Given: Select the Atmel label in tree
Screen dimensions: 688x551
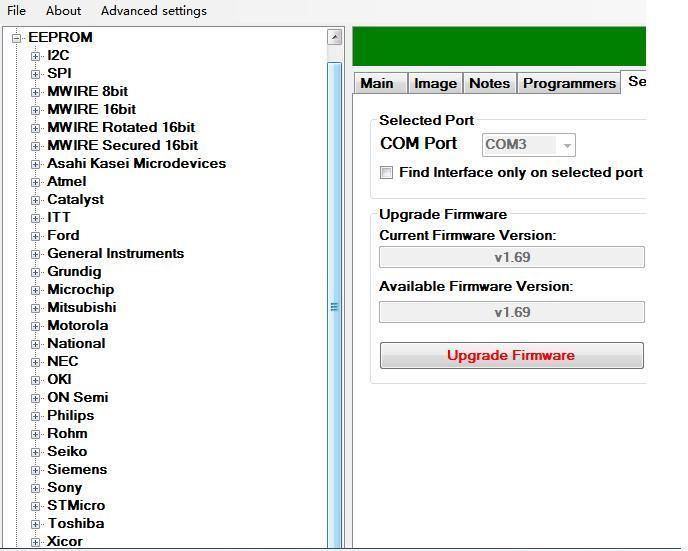Looking at the screenshot, I should coord(66,181).
